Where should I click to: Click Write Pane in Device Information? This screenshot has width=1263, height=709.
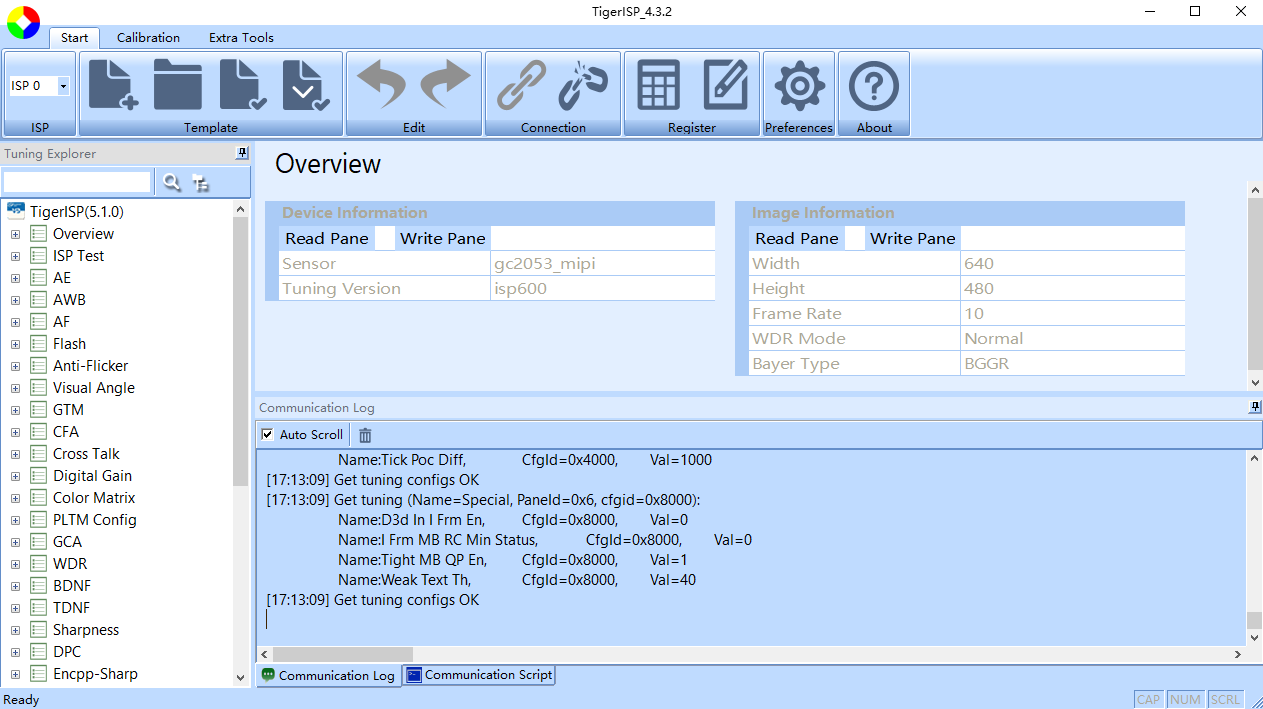tap(442, 238)
